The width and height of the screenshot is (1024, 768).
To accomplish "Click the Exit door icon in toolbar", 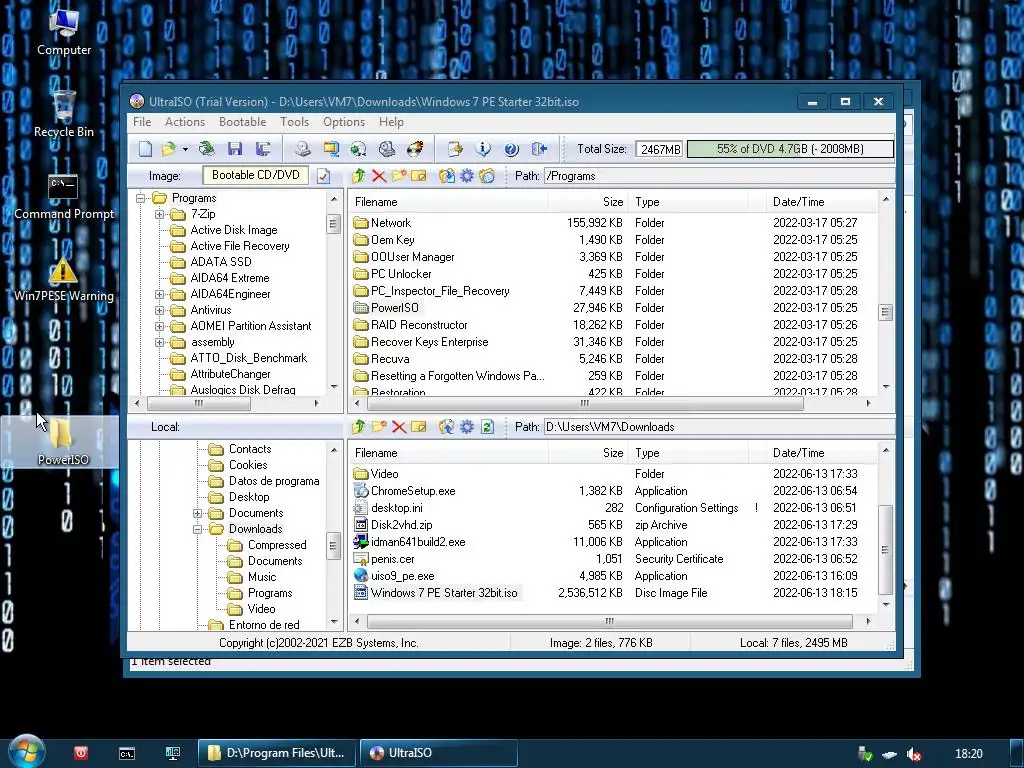I will click(539, 149).
